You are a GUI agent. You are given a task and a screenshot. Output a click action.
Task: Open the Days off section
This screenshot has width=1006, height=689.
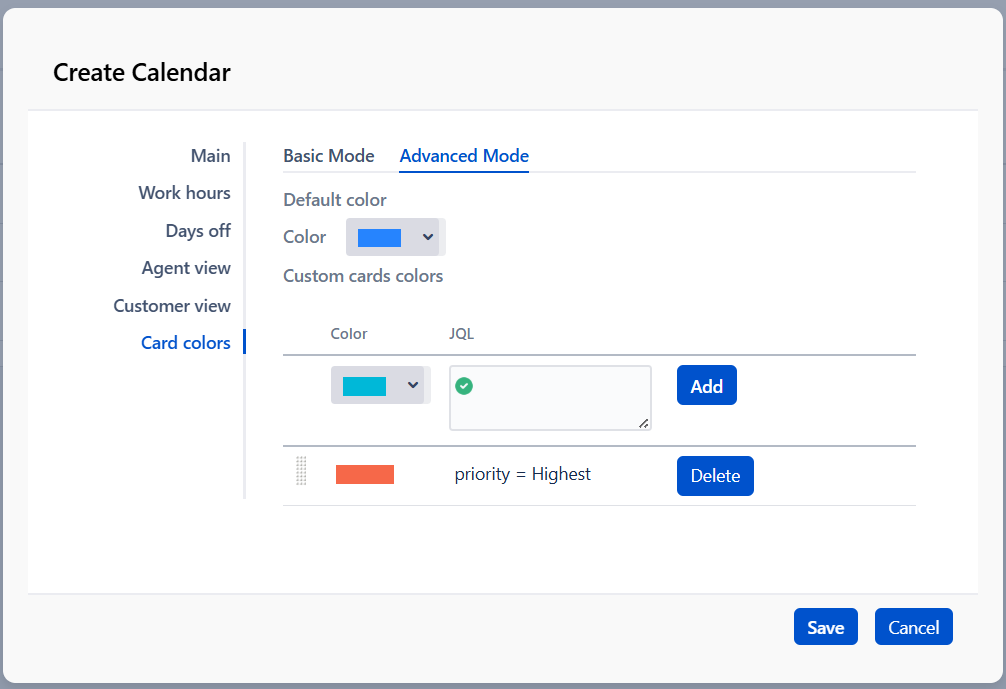(198, 231)
